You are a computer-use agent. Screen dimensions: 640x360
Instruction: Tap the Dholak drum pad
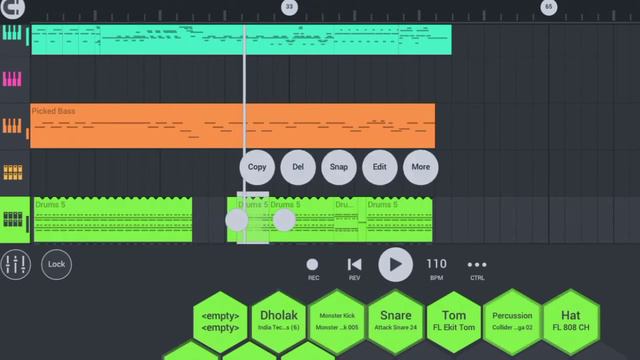click(279, 322)
